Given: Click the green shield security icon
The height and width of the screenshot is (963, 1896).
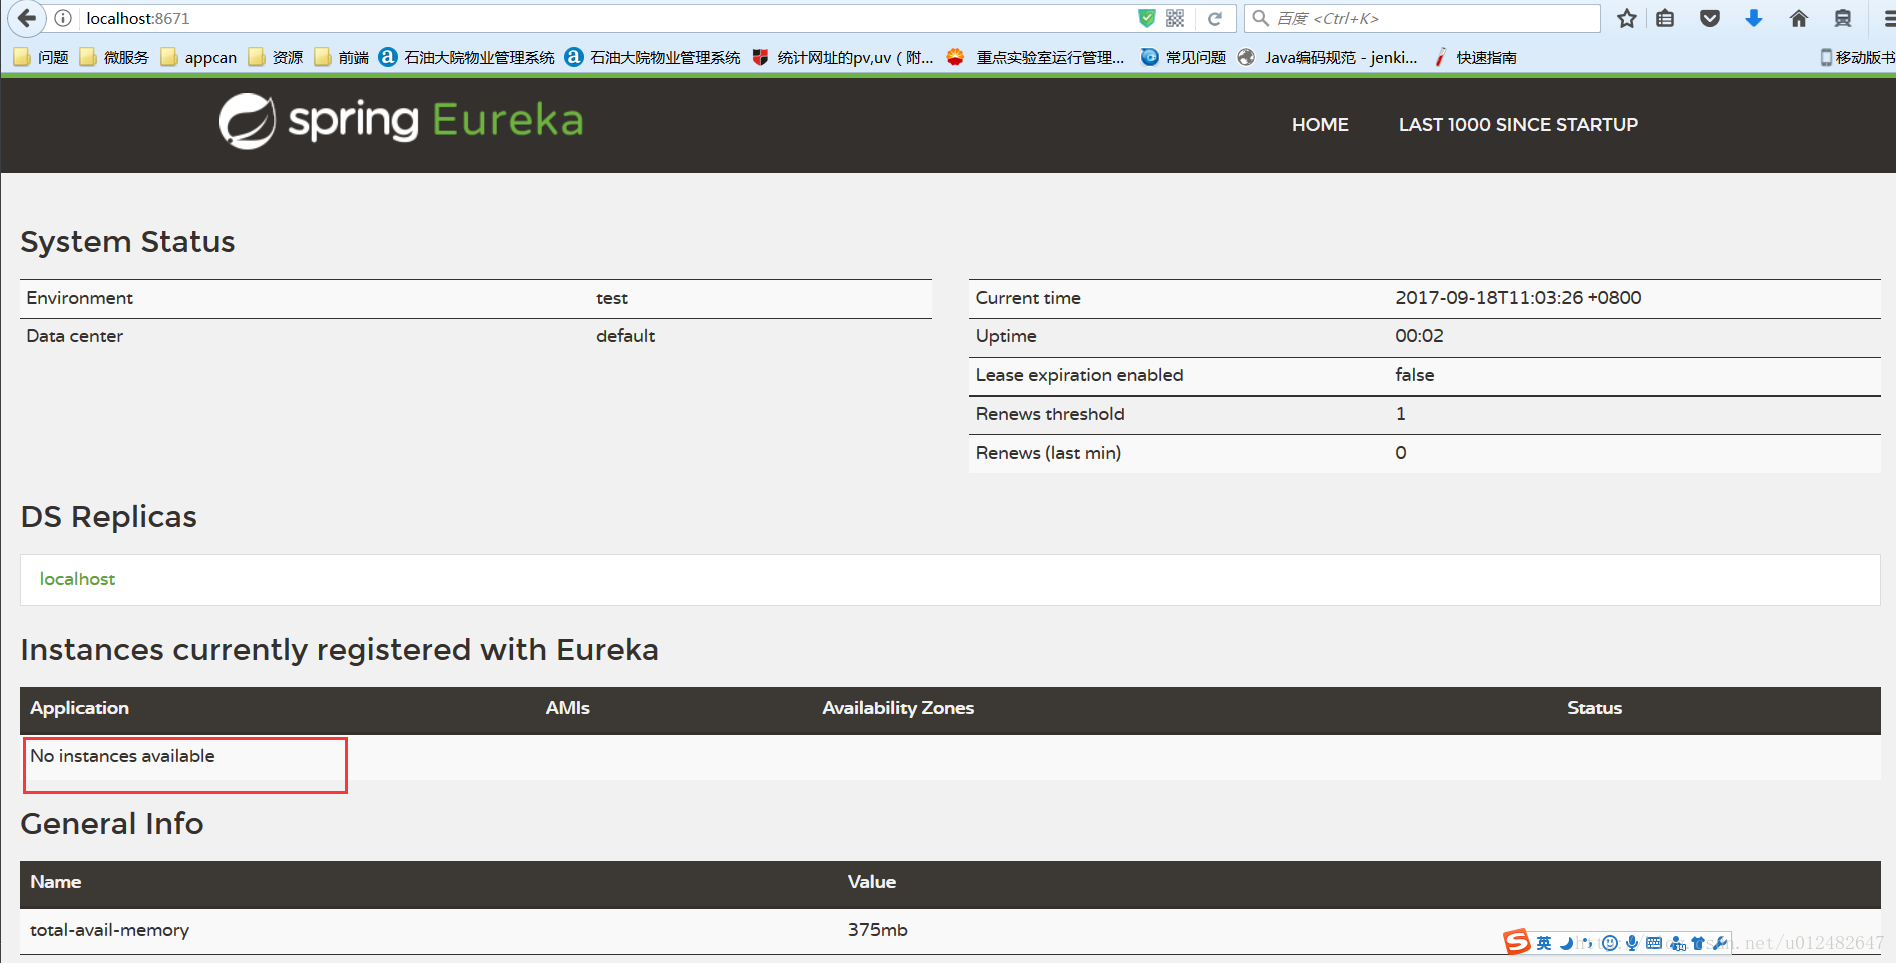Looking at the screenshot, I should 1147,18.
